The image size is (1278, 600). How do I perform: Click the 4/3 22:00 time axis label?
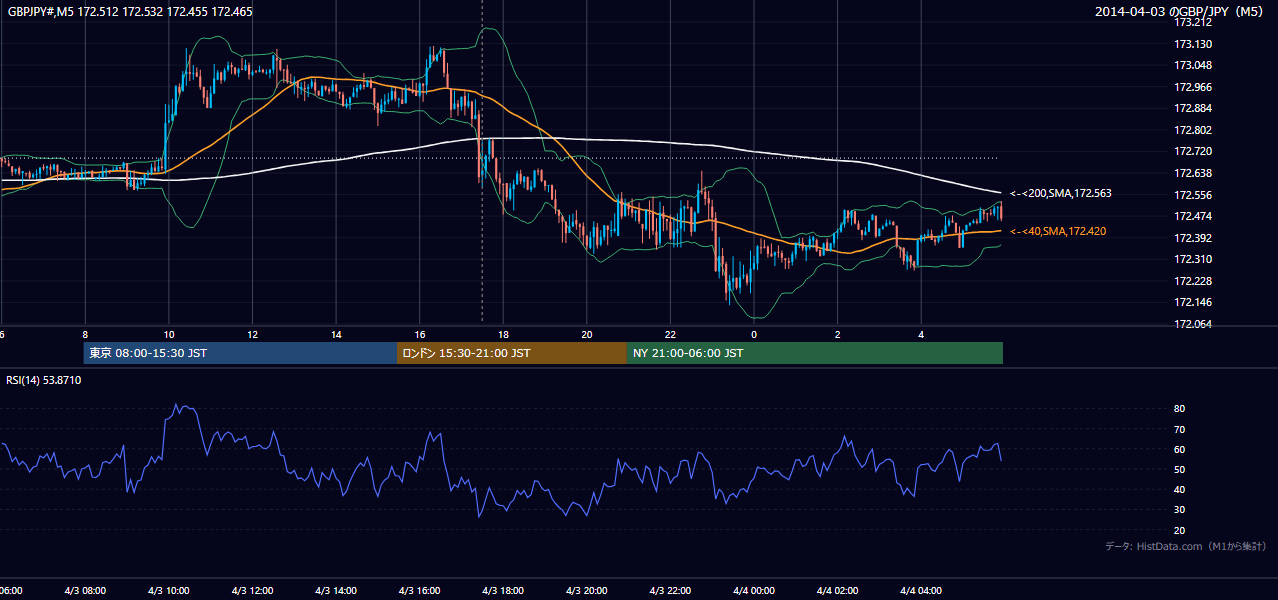(671, 590)
